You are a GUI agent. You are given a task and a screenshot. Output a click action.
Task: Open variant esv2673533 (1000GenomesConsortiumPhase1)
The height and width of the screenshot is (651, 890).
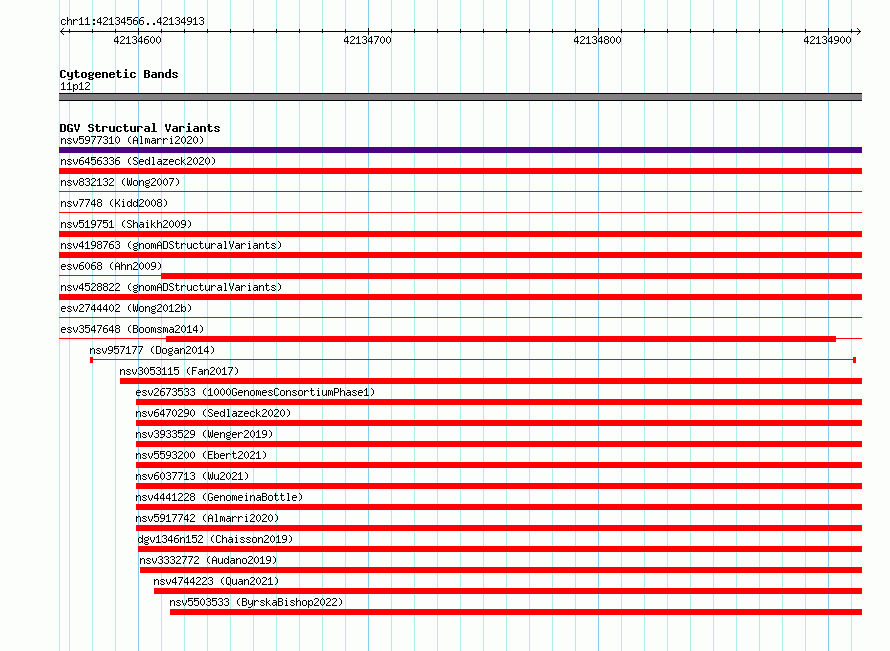(255, 392)
